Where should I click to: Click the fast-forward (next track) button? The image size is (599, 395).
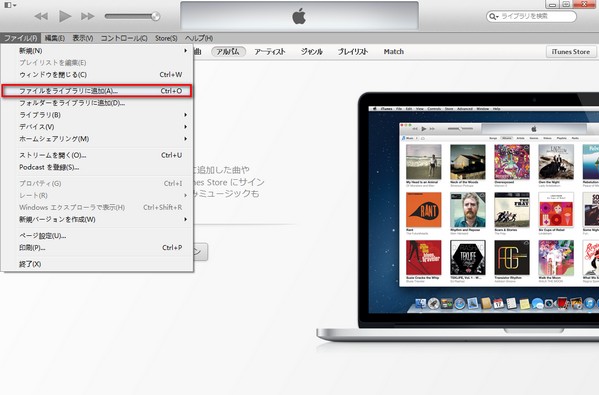87,16
